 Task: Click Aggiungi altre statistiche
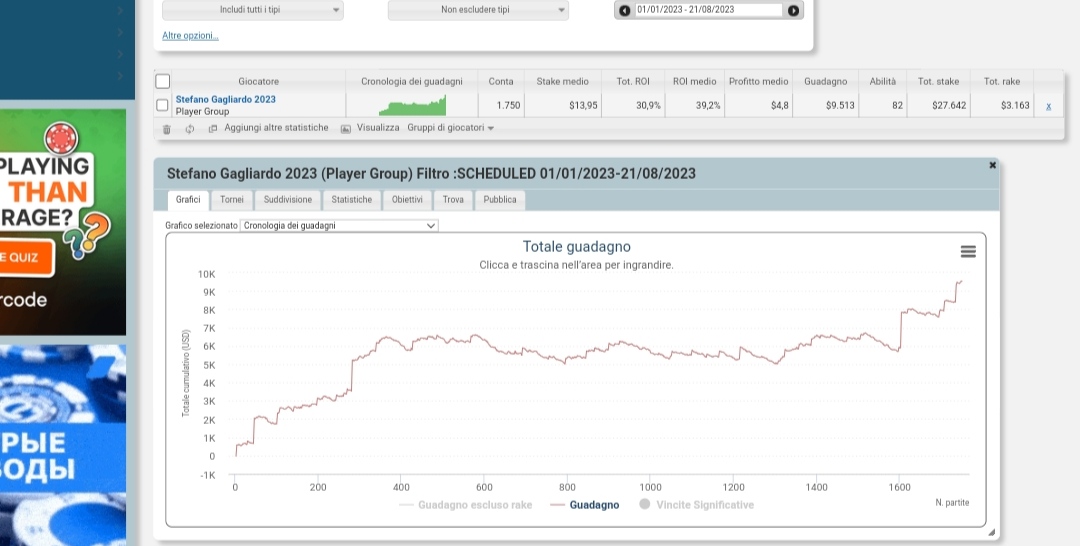coord(276,128)
